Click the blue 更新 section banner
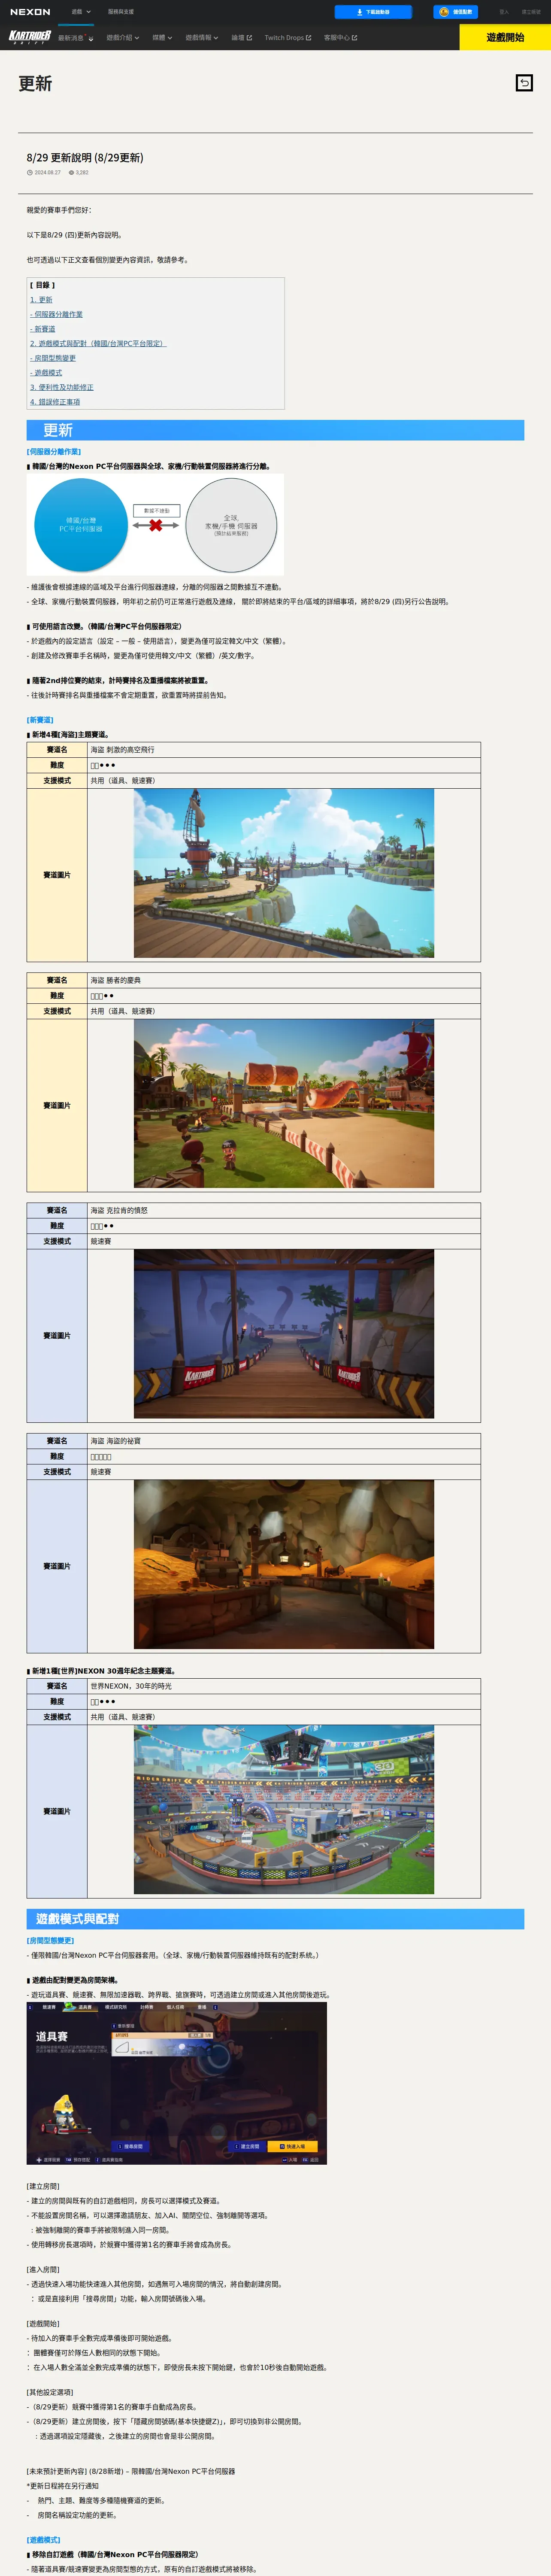The image size is (551, 2576). [275, 430]
